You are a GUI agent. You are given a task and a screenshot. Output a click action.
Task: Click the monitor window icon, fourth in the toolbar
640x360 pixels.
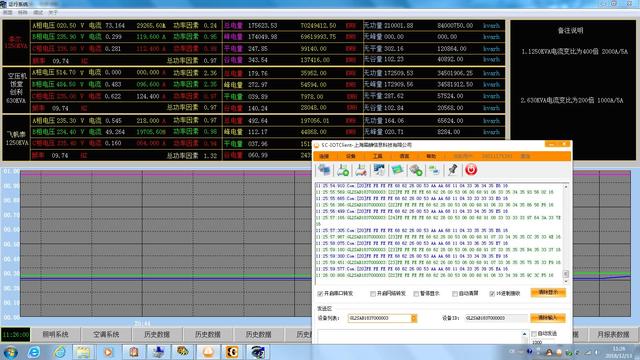(x=379, y=170)
